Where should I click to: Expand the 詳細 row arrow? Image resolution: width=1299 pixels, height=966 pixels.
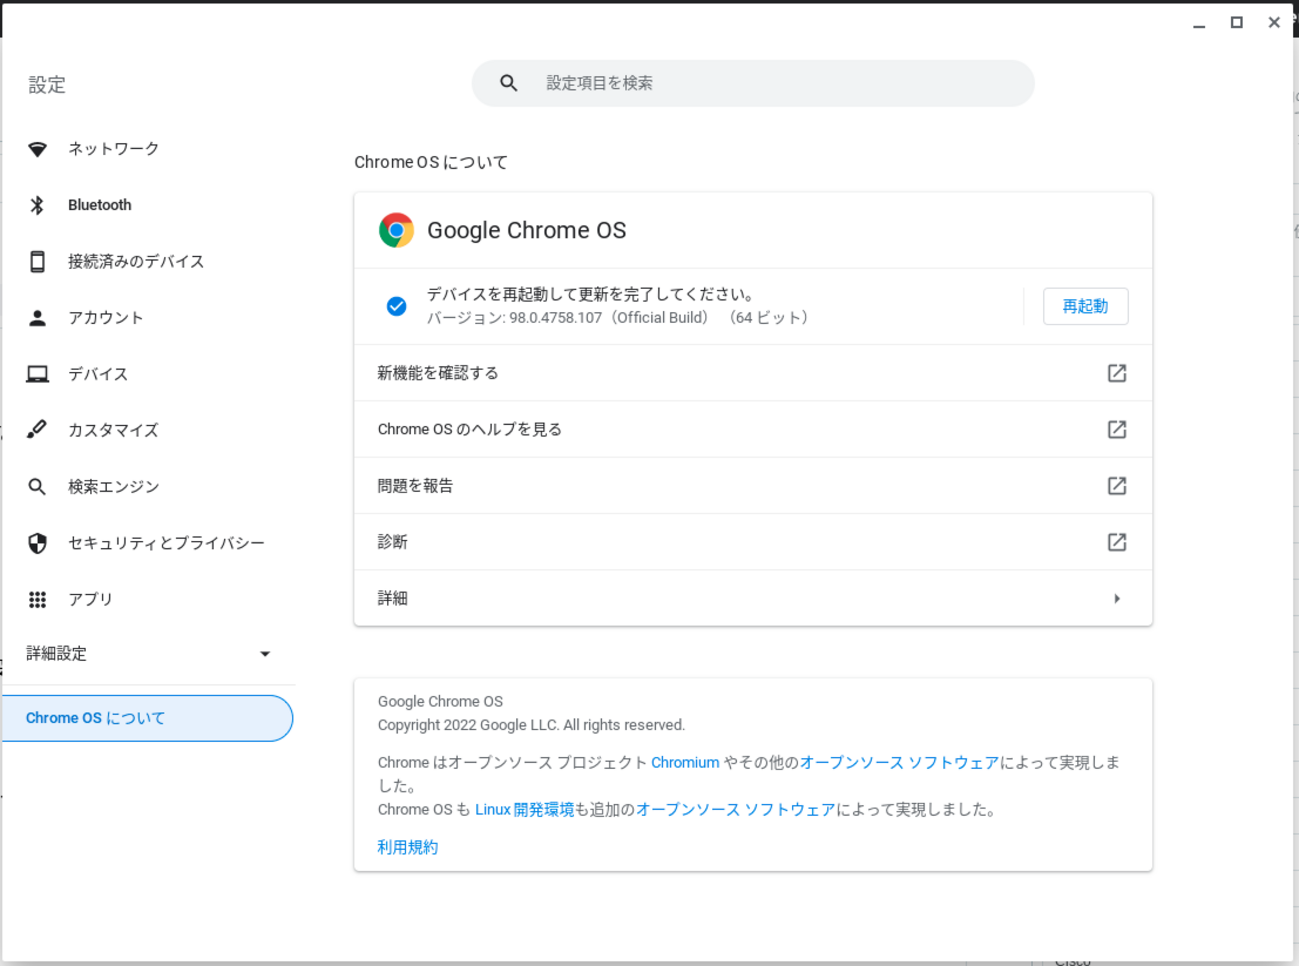coord(1116,598)
